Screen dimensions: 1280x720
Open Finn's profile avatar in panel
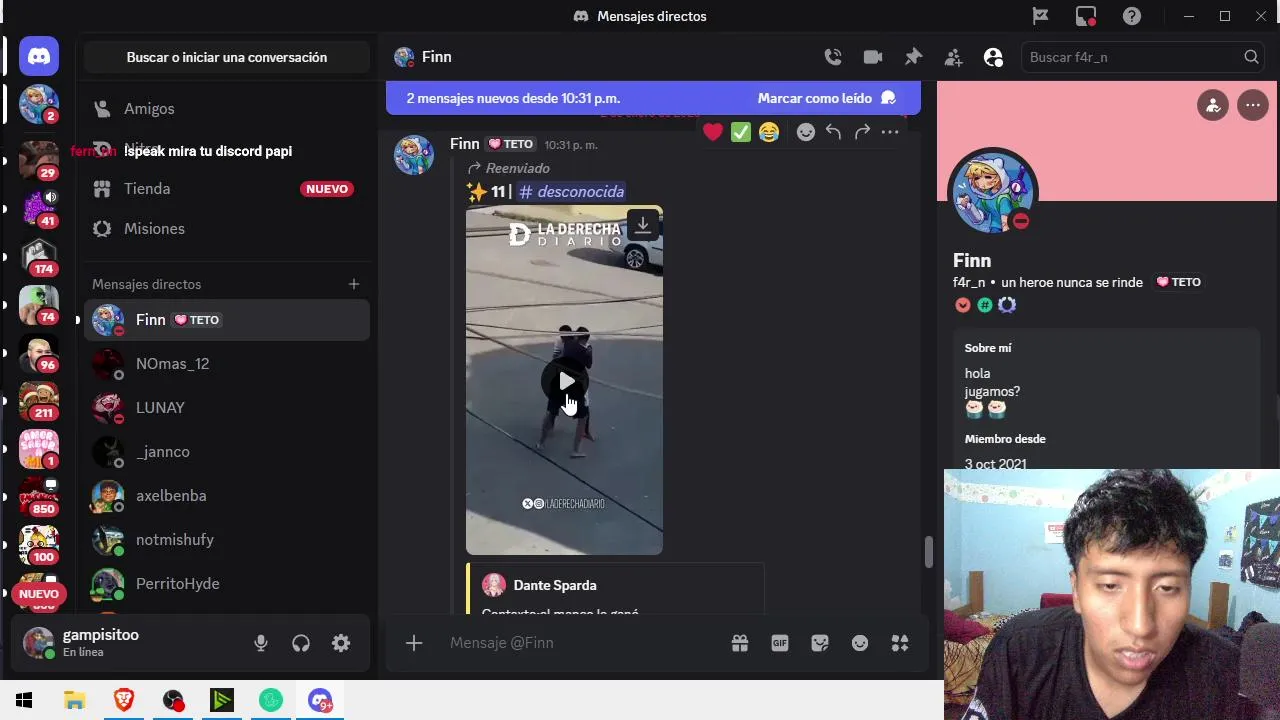(993, 192)
